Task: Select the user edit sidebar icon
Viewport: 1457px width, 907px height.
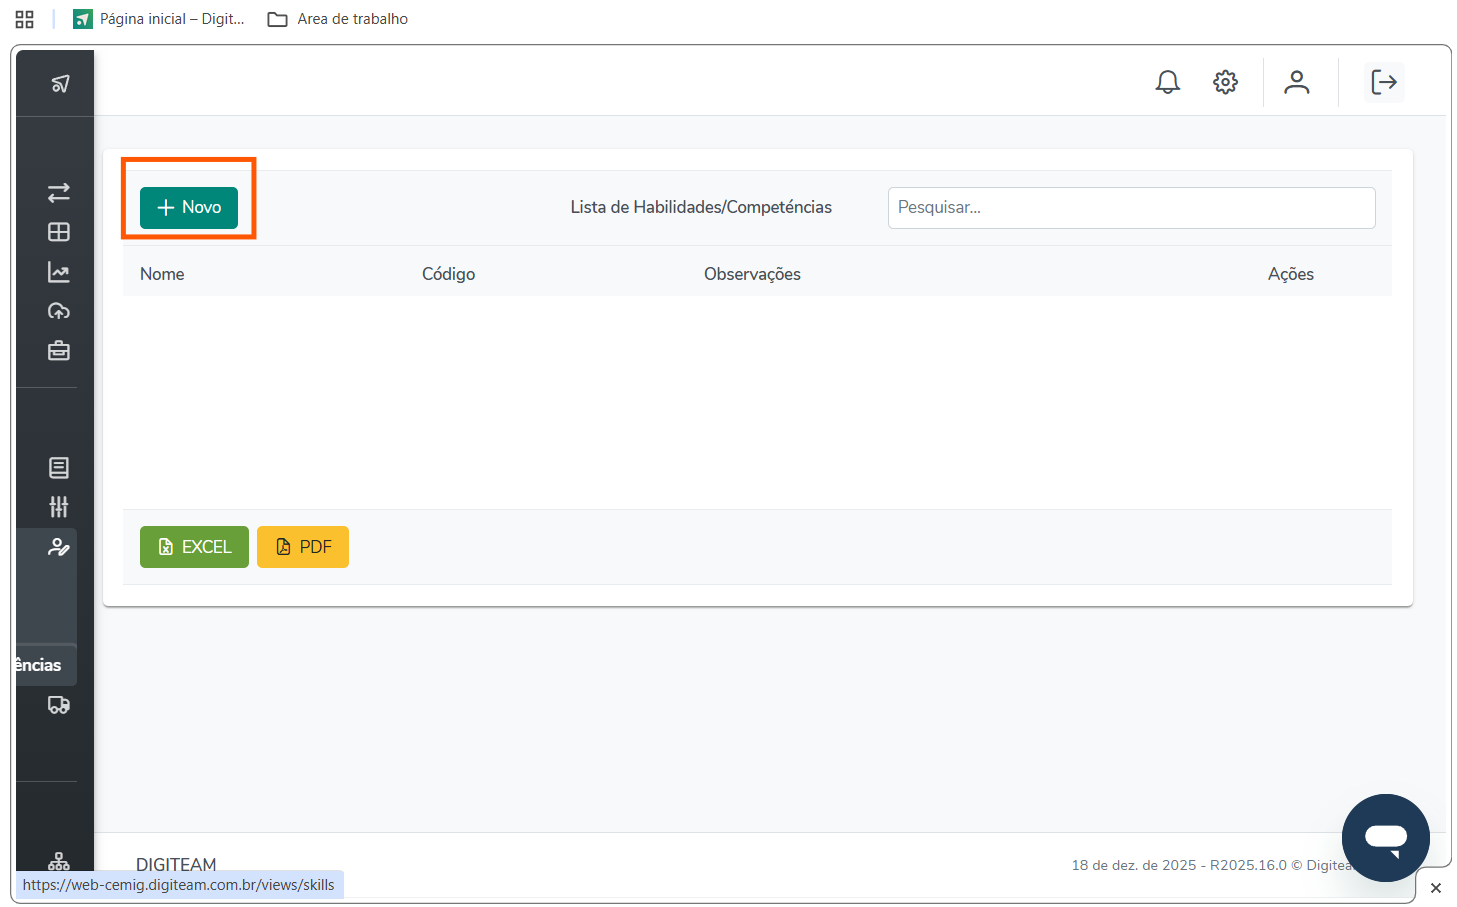Action: [x=59, y=547]
